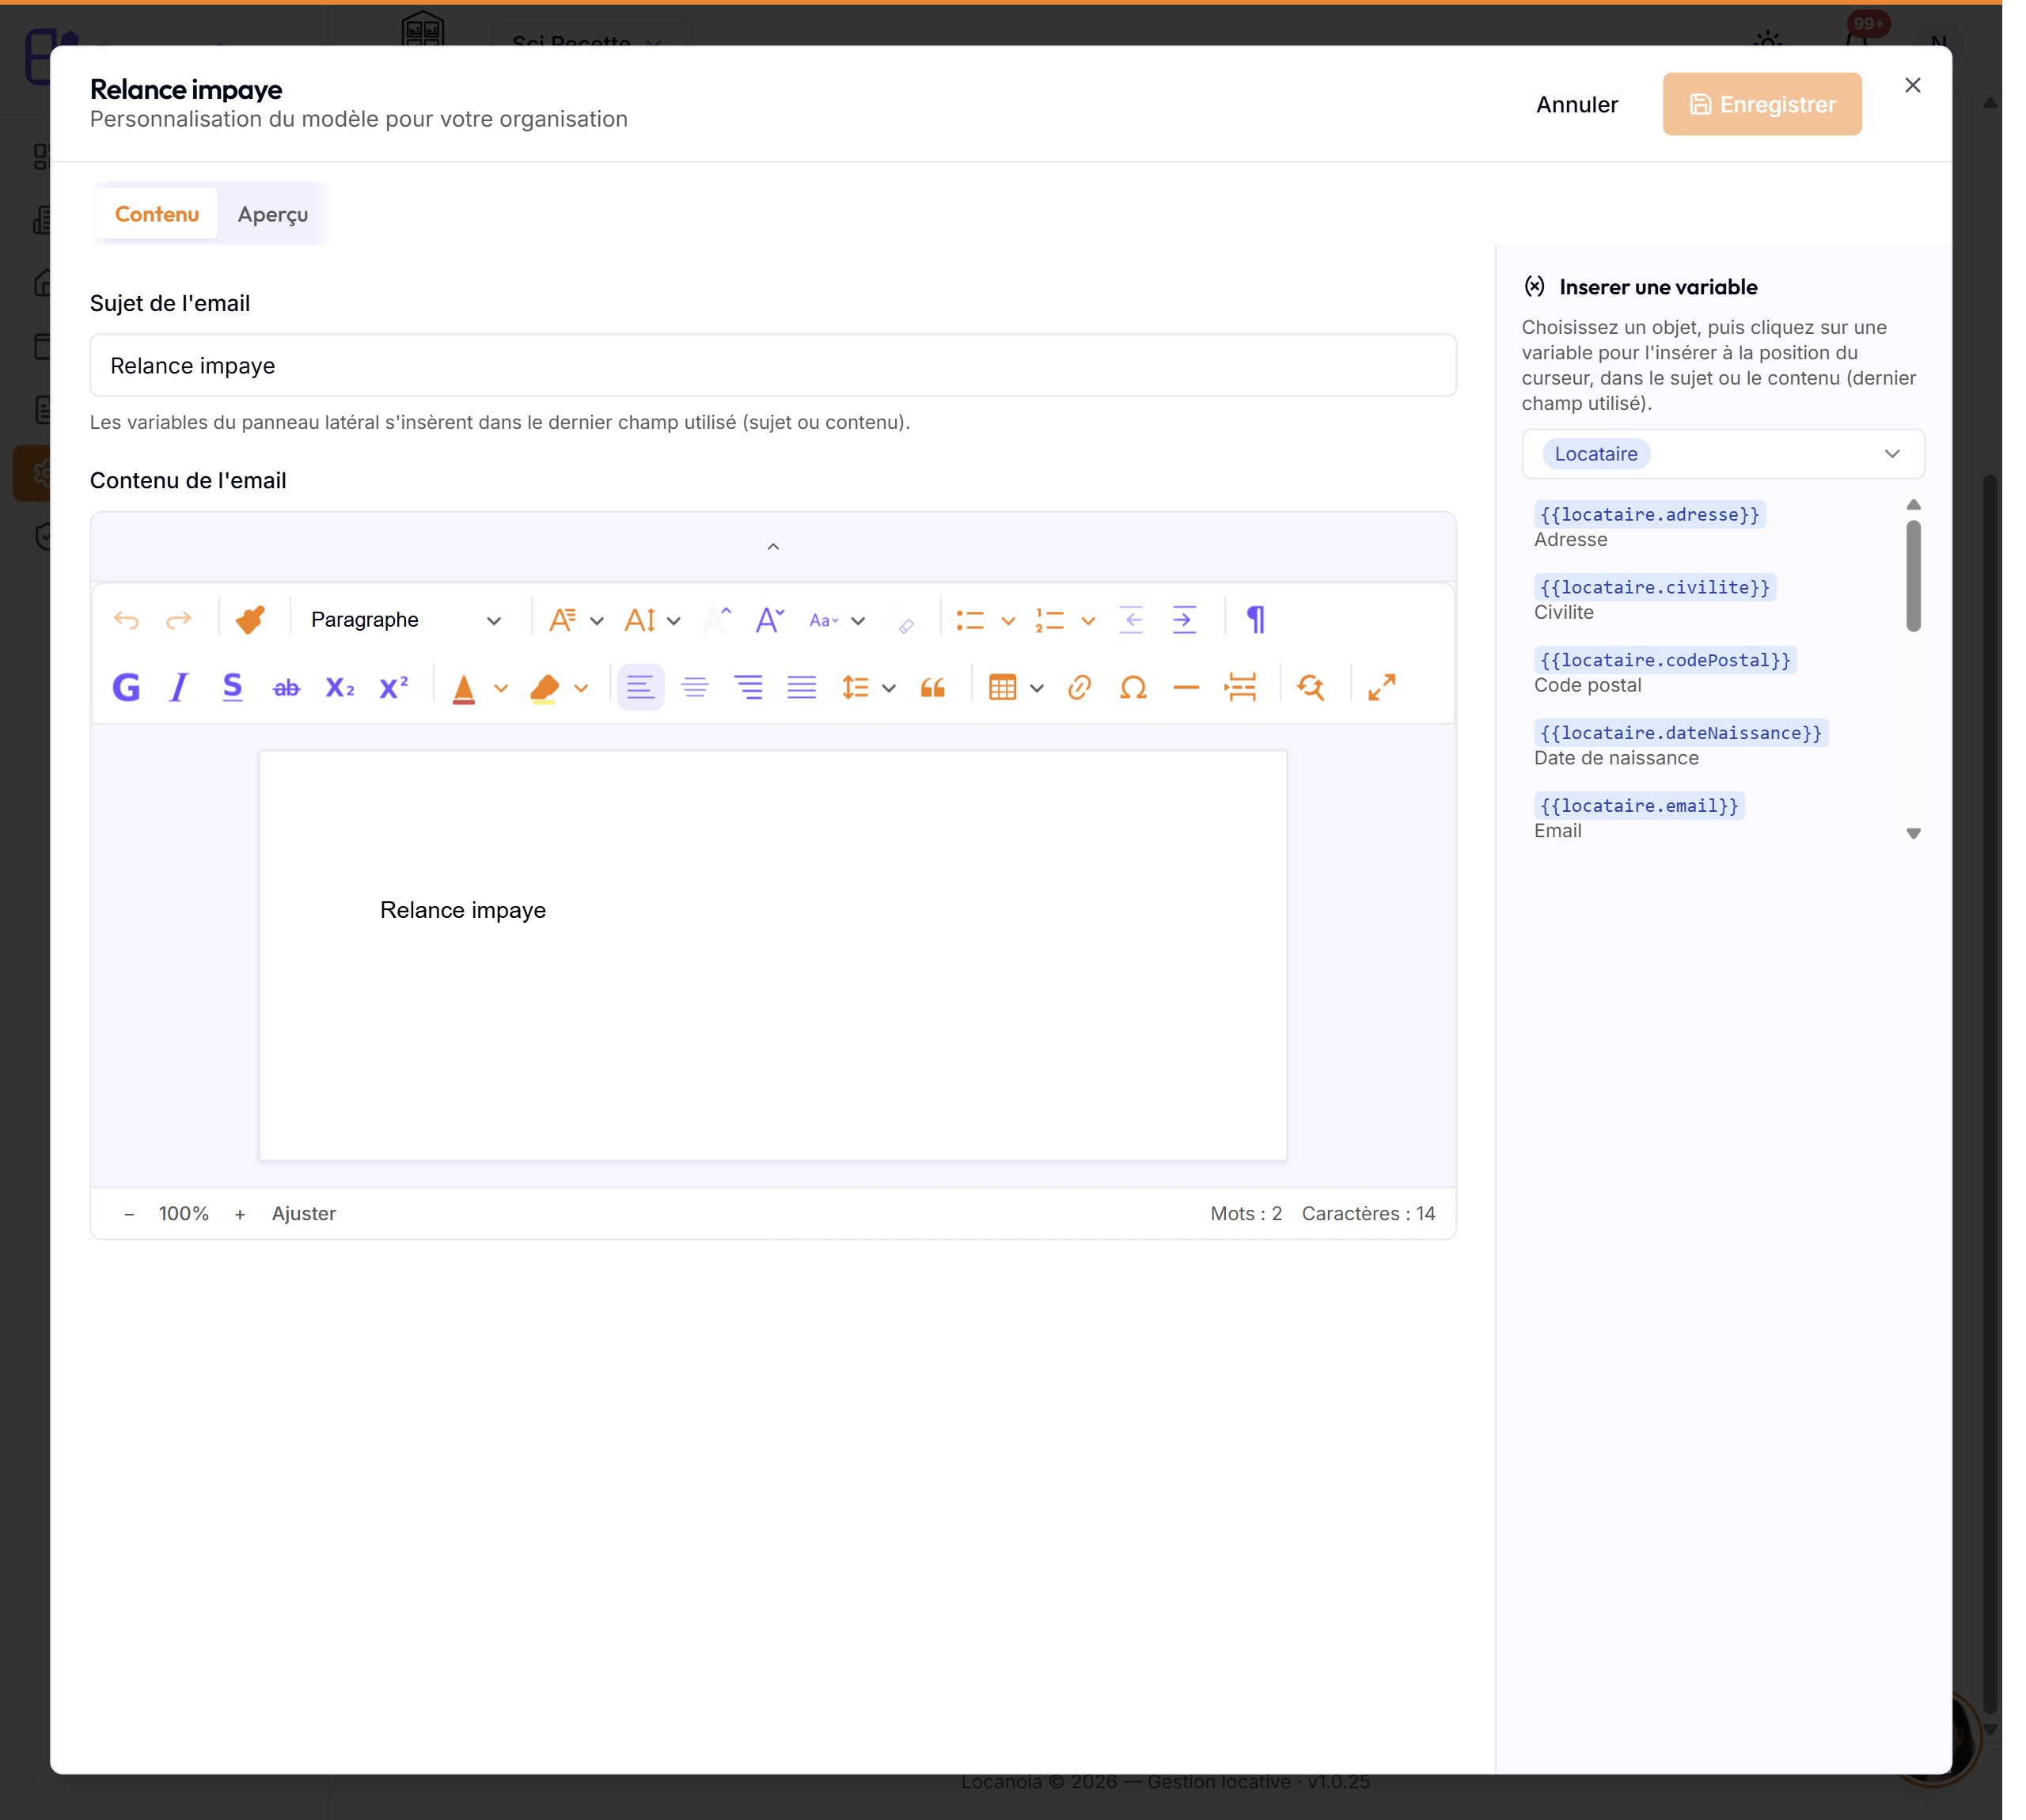Click the email subject input field
The height and width of the screenshot is (1820, 2026).
coord(773,366)
